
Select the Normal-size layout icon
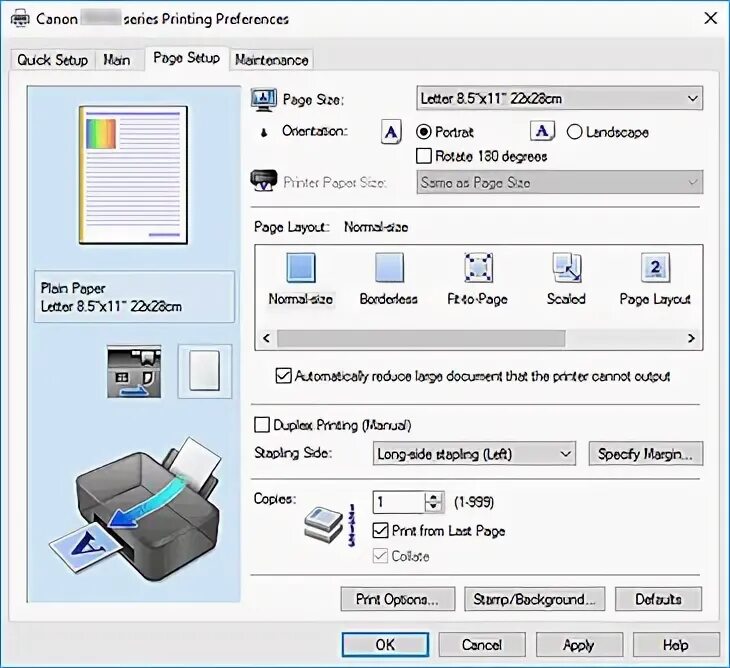pyautogui.click(x=301, y=268)
